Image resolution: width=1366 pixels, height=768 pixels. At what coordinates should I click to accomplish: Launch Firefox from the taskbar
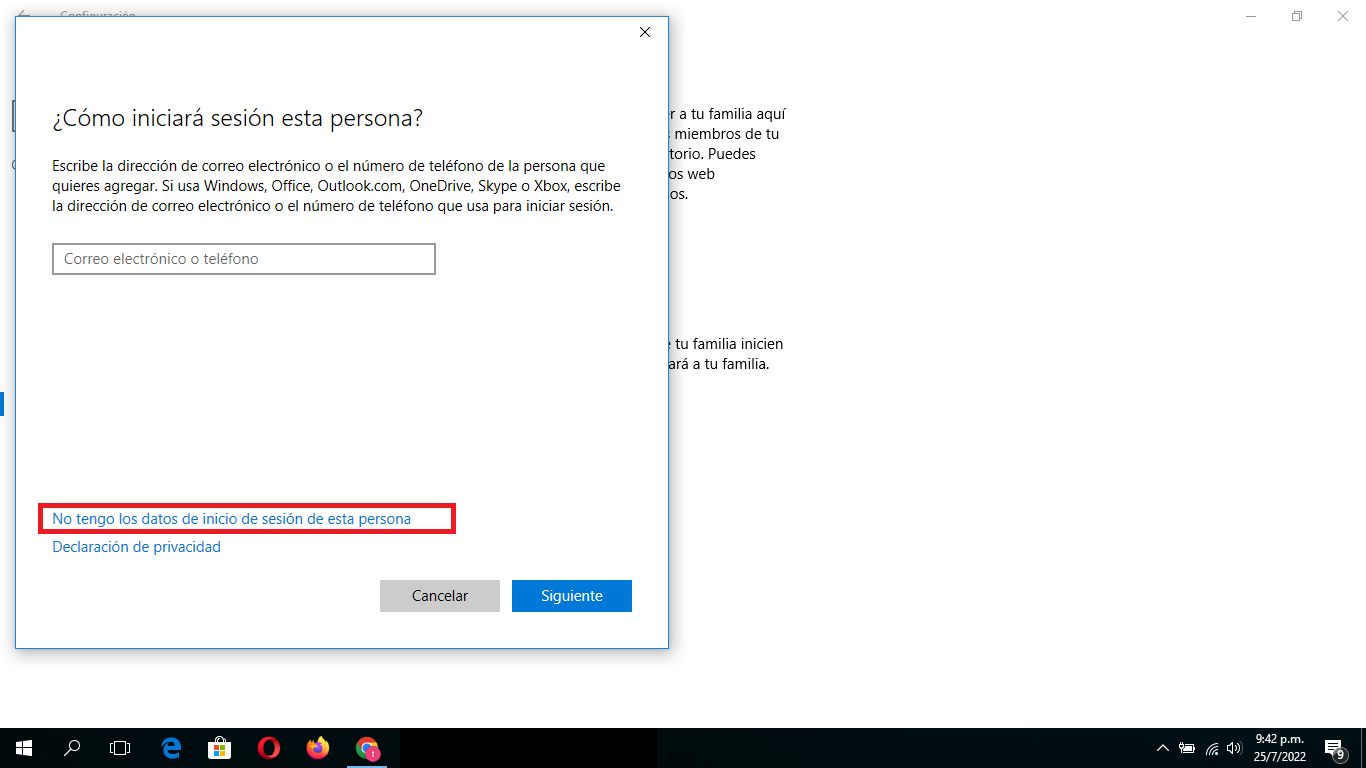click(318, 748)
